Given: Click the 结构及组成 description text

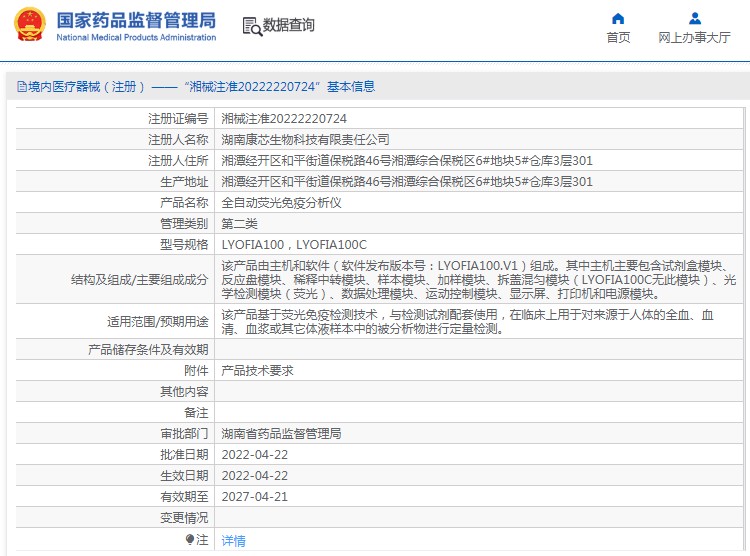Looking at the screenshot, I should tap(478, 280).
